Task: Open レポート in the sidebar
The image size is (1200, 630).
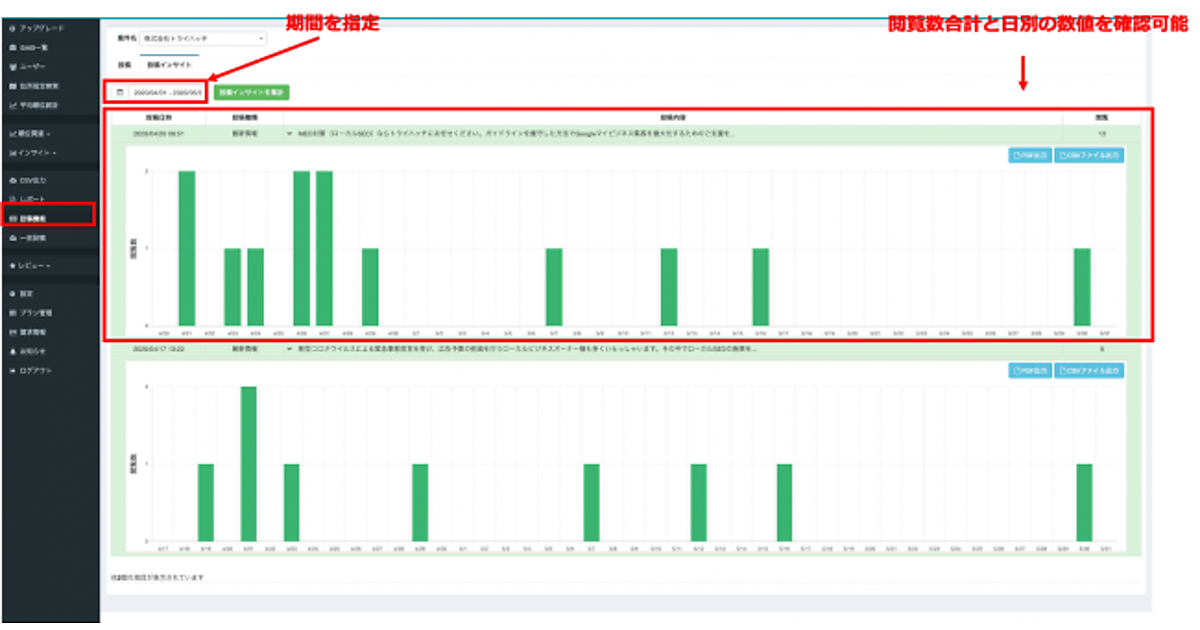Action: click(x=33, y=200)
